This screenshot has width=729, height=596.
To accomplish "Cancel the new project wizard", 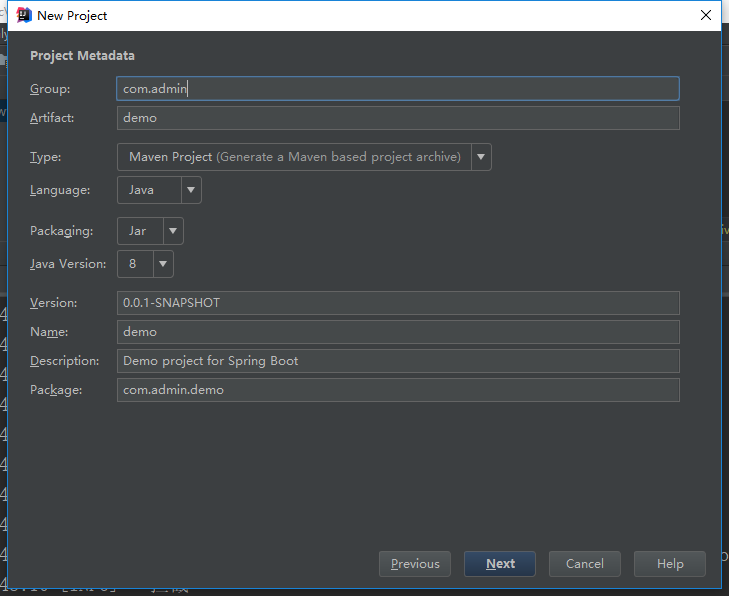I will pyautogui.click(x=585, y=564).
